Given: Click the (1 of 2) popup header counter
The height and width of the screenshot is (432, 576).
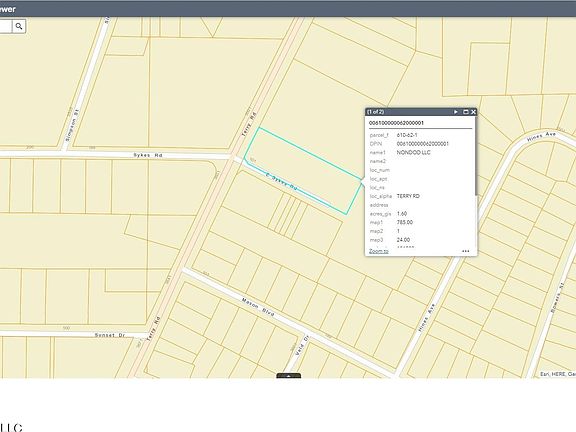Looking at the screenshot, I should 375,112.
